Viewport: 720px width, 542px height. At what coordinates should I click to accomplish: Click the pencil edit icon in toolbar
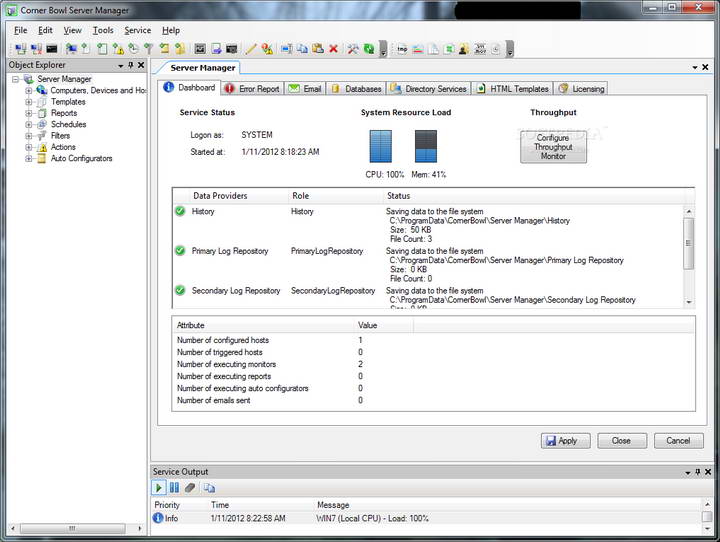pyautogui.click(x=251, y=48)
